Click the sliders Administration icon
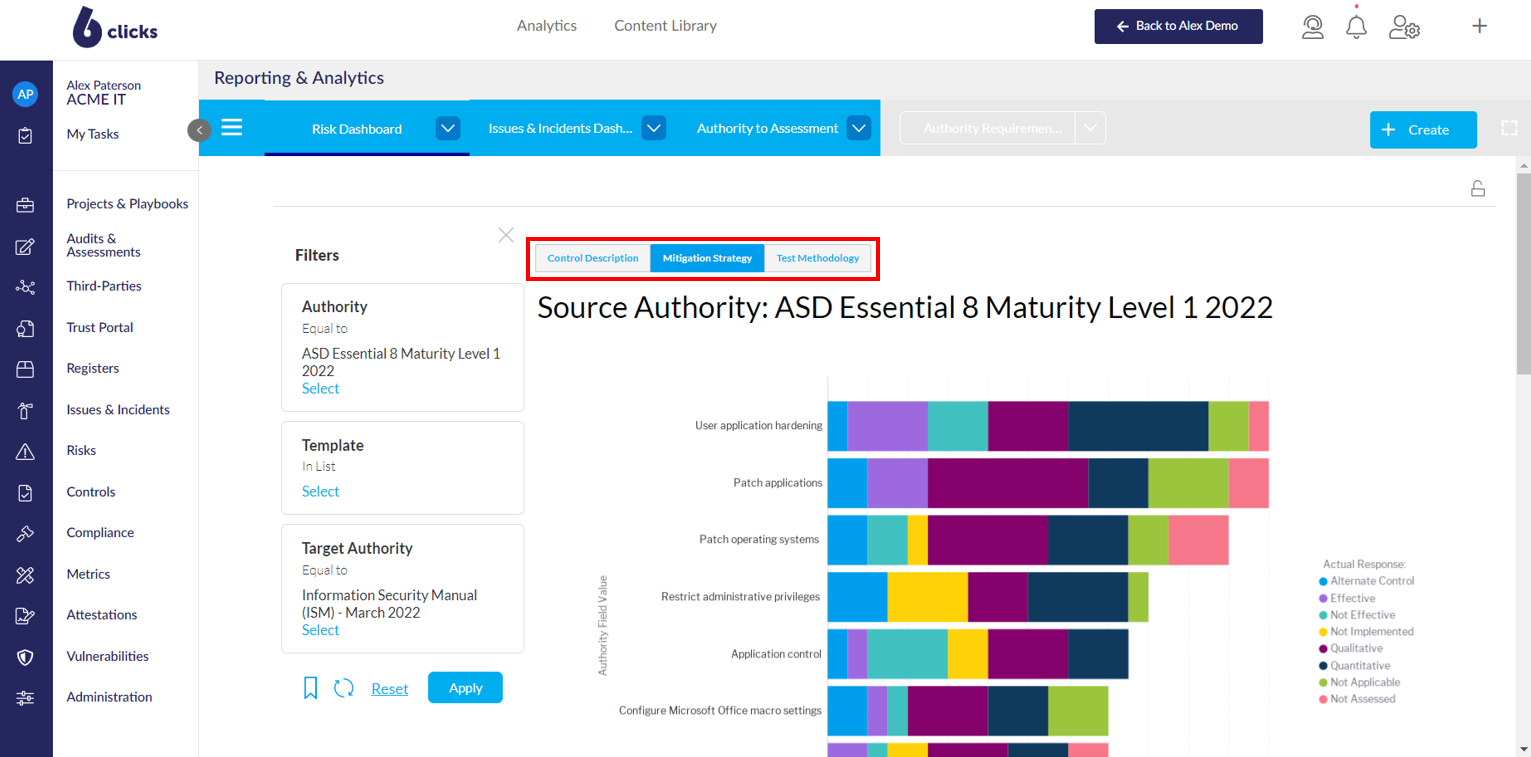1531x757 pixels. coord(25,697)
